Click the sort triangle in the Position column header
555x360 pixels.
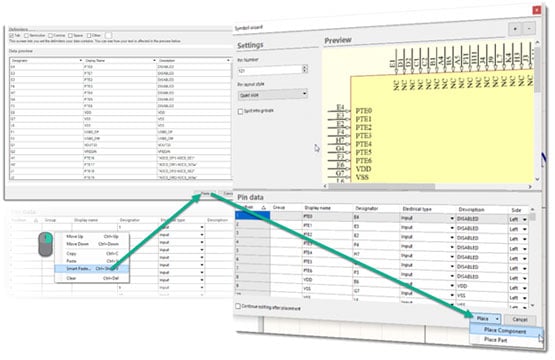click(x=263, y=208)
